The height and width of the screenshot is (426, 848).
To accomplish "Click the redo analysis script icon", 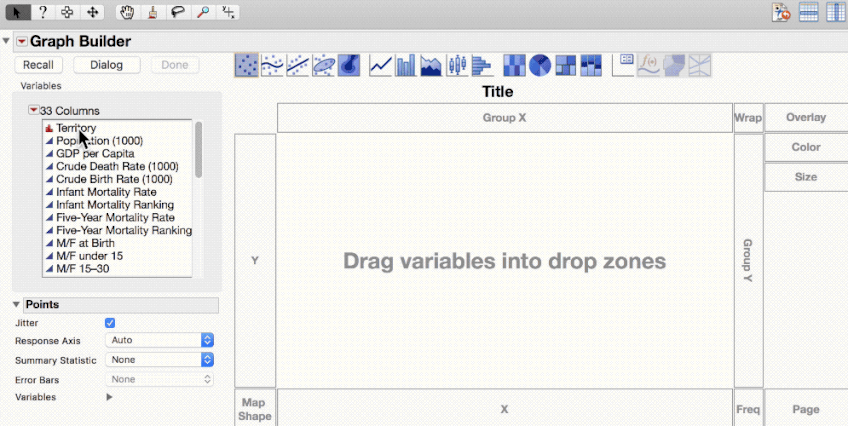I will [x=781, y=12].
